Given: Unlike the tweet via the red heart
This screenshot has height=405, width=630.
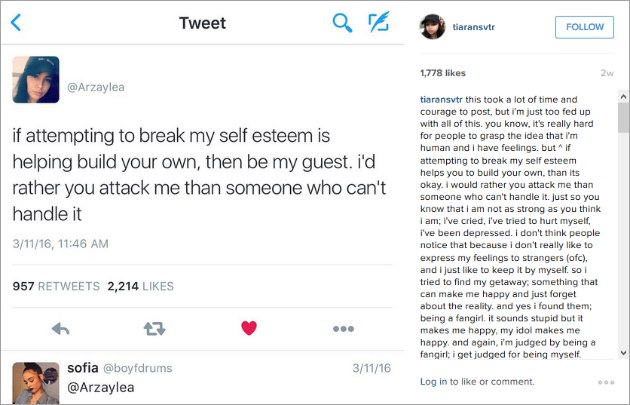Looking at the screenshot, I should [x=249, y=328].
